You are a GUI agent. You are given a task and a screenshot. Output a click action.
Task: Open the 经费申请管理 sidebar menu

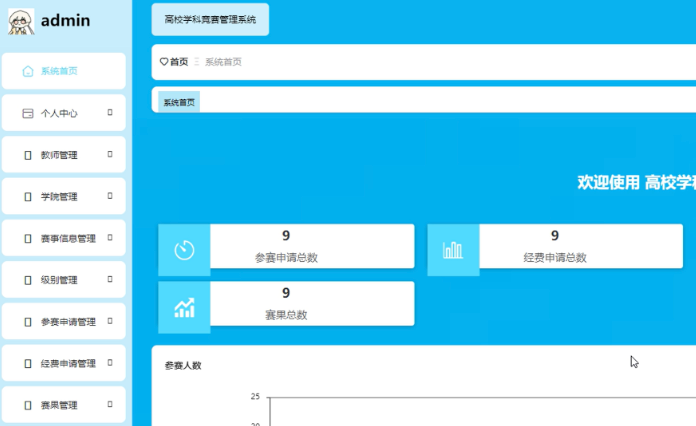[68, 364]
